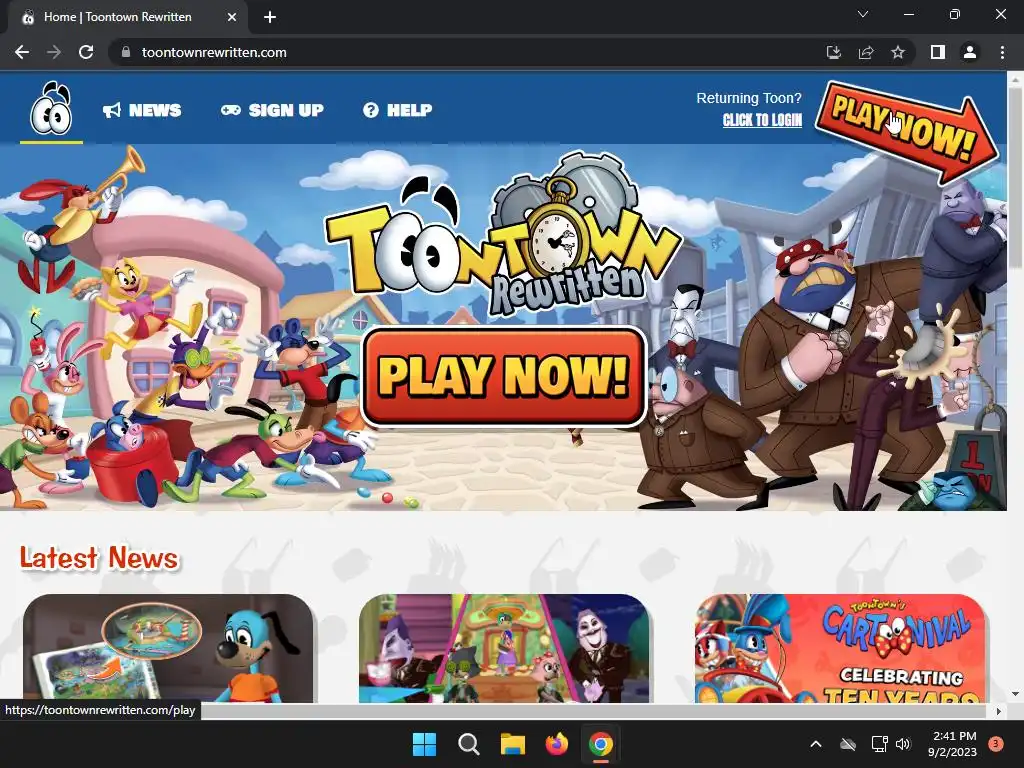Open the Chrome profile menu

pyautogui.click(x=970, y=52)
